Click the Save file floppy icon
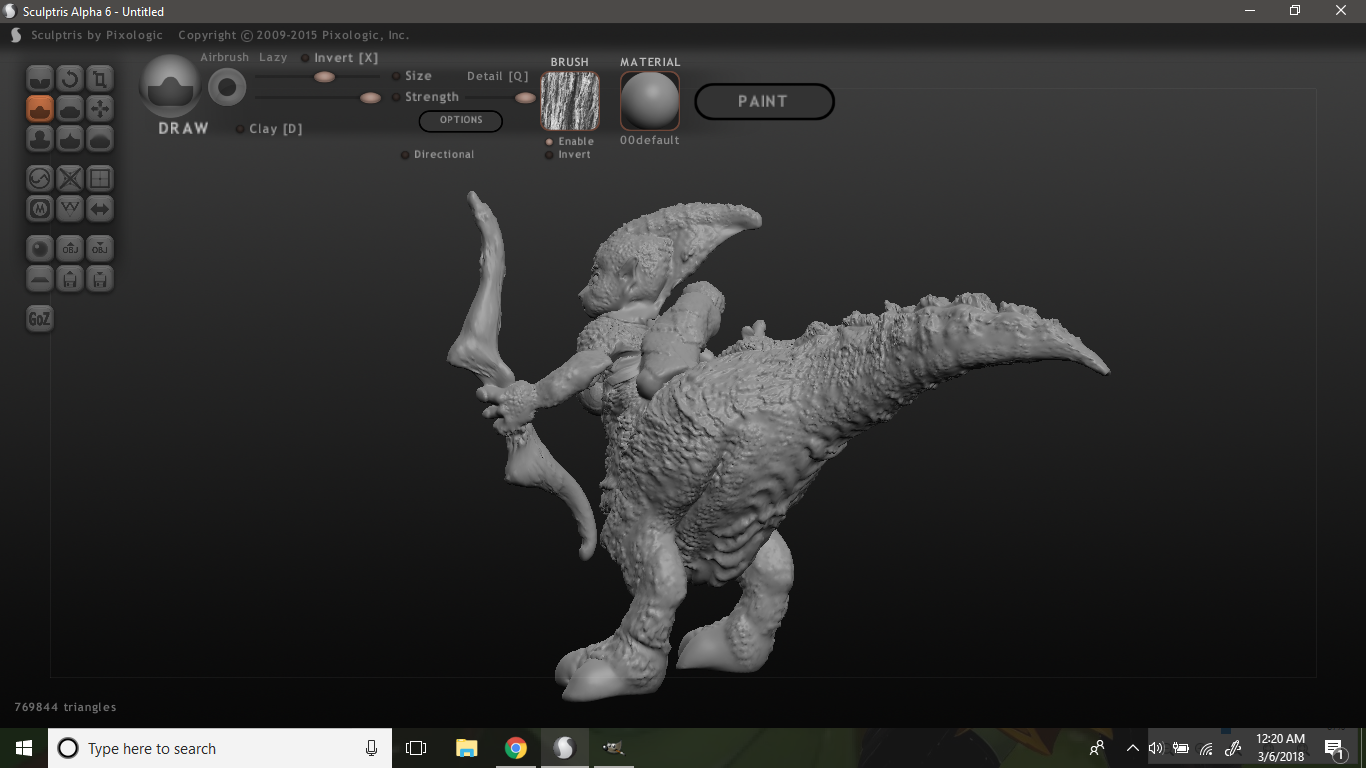 [x=100, y=278]
